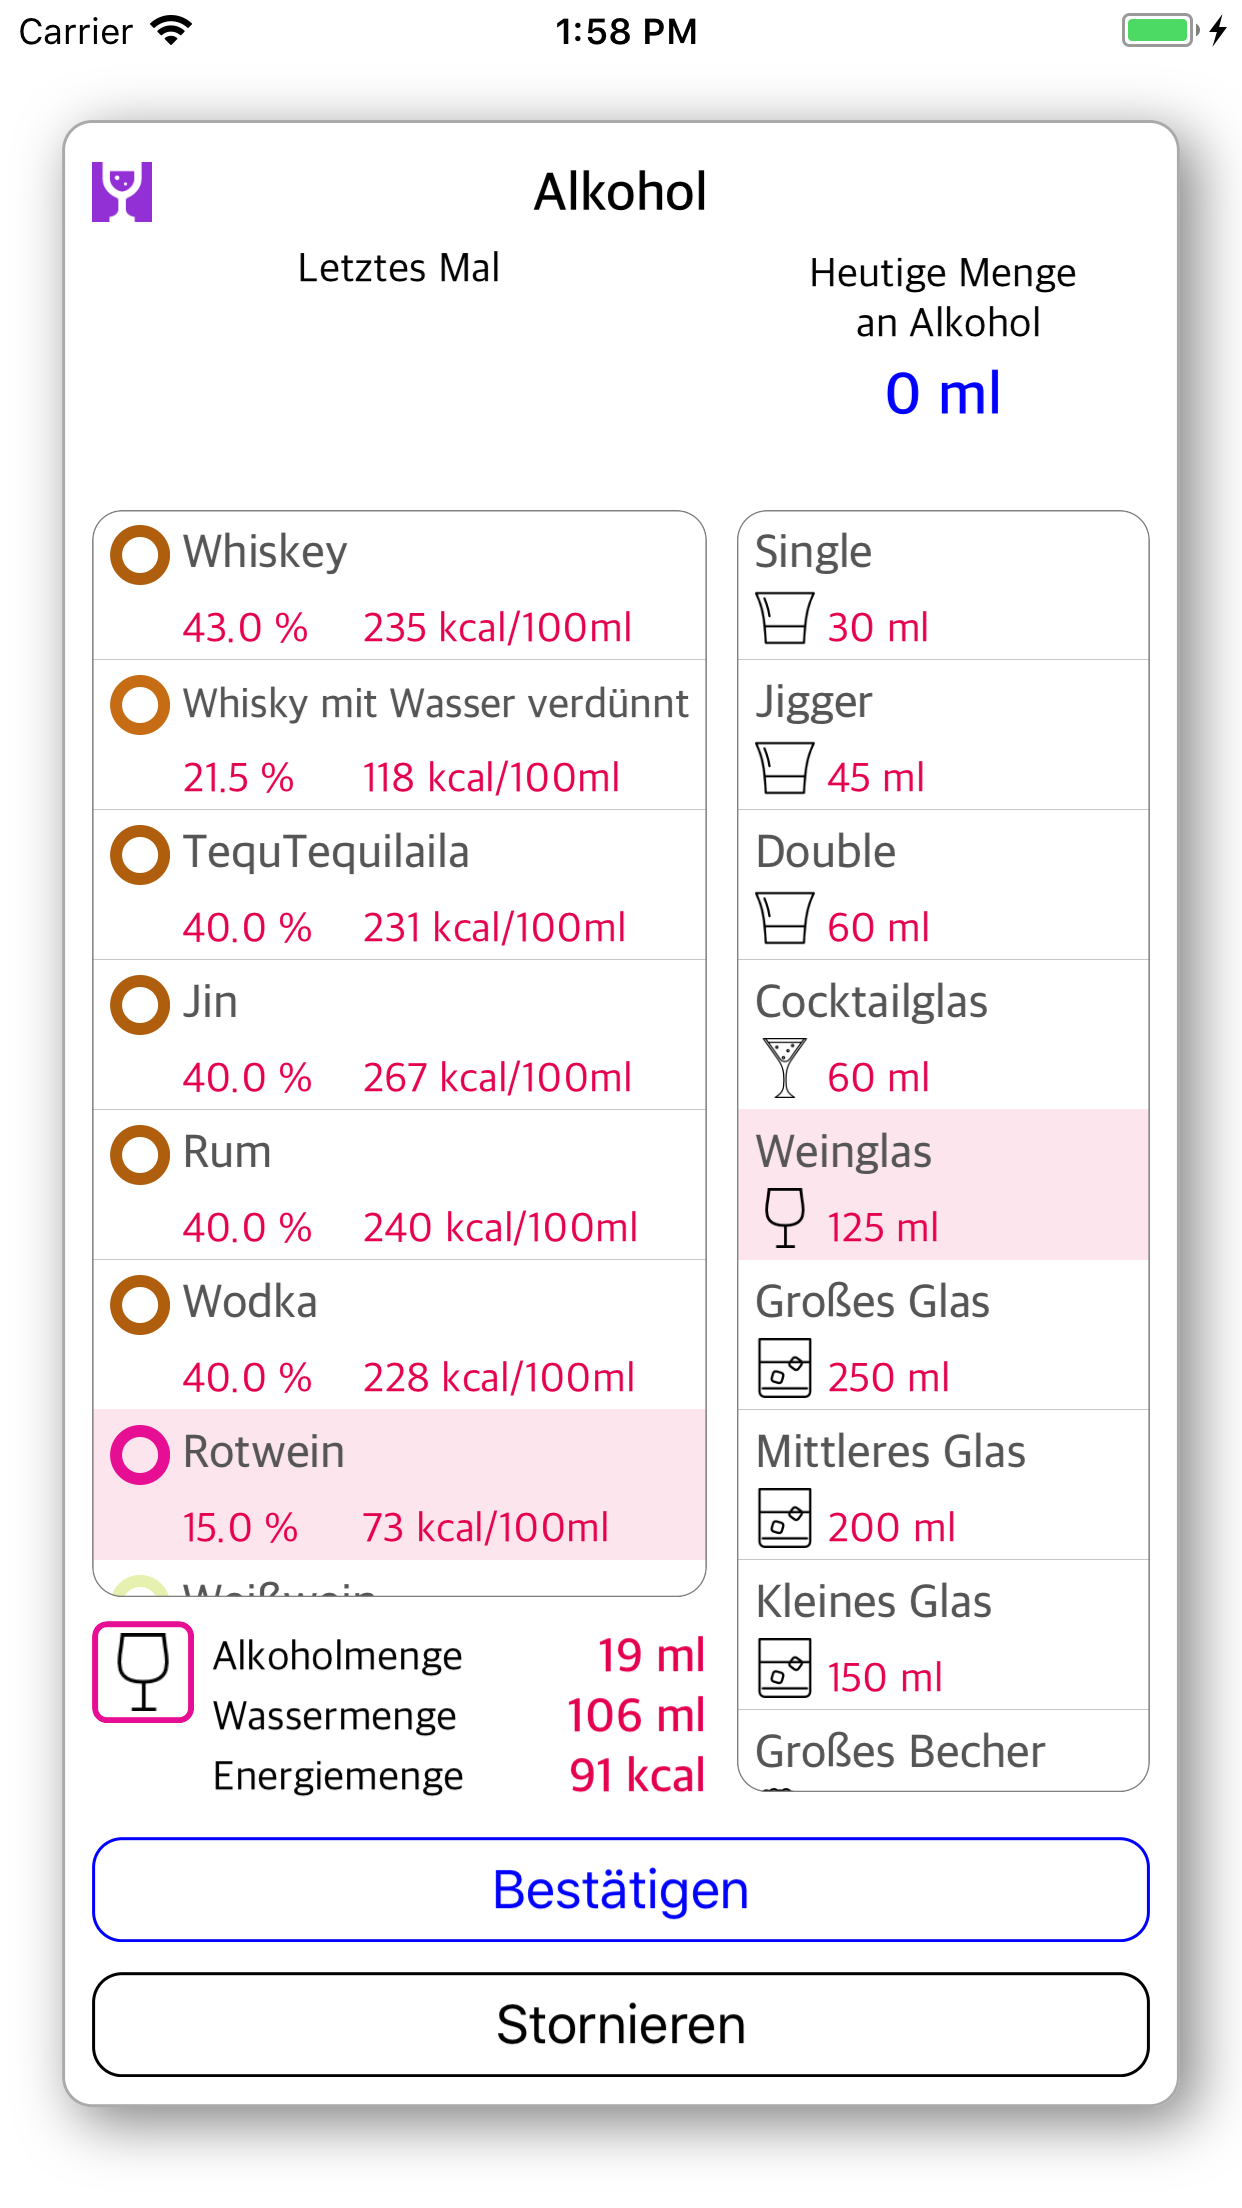Tap the Cocktailglas martini icon
This screenshot has width=1242, height=2208.
[x=784, y=1067]
